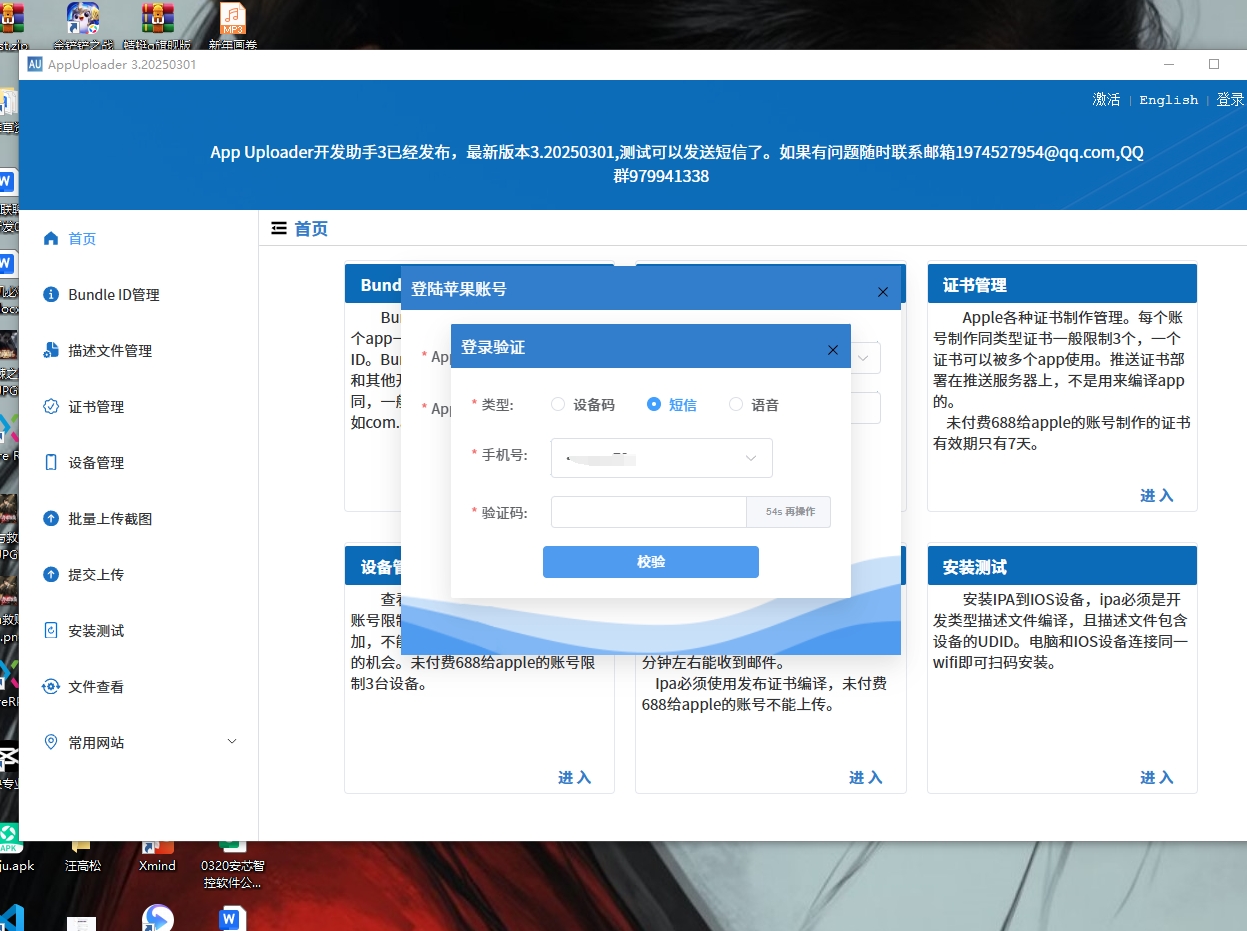This screenshot has height=931, width=1247.
Task: Click the 安装测试 card header
Action: click(1062, 567)
